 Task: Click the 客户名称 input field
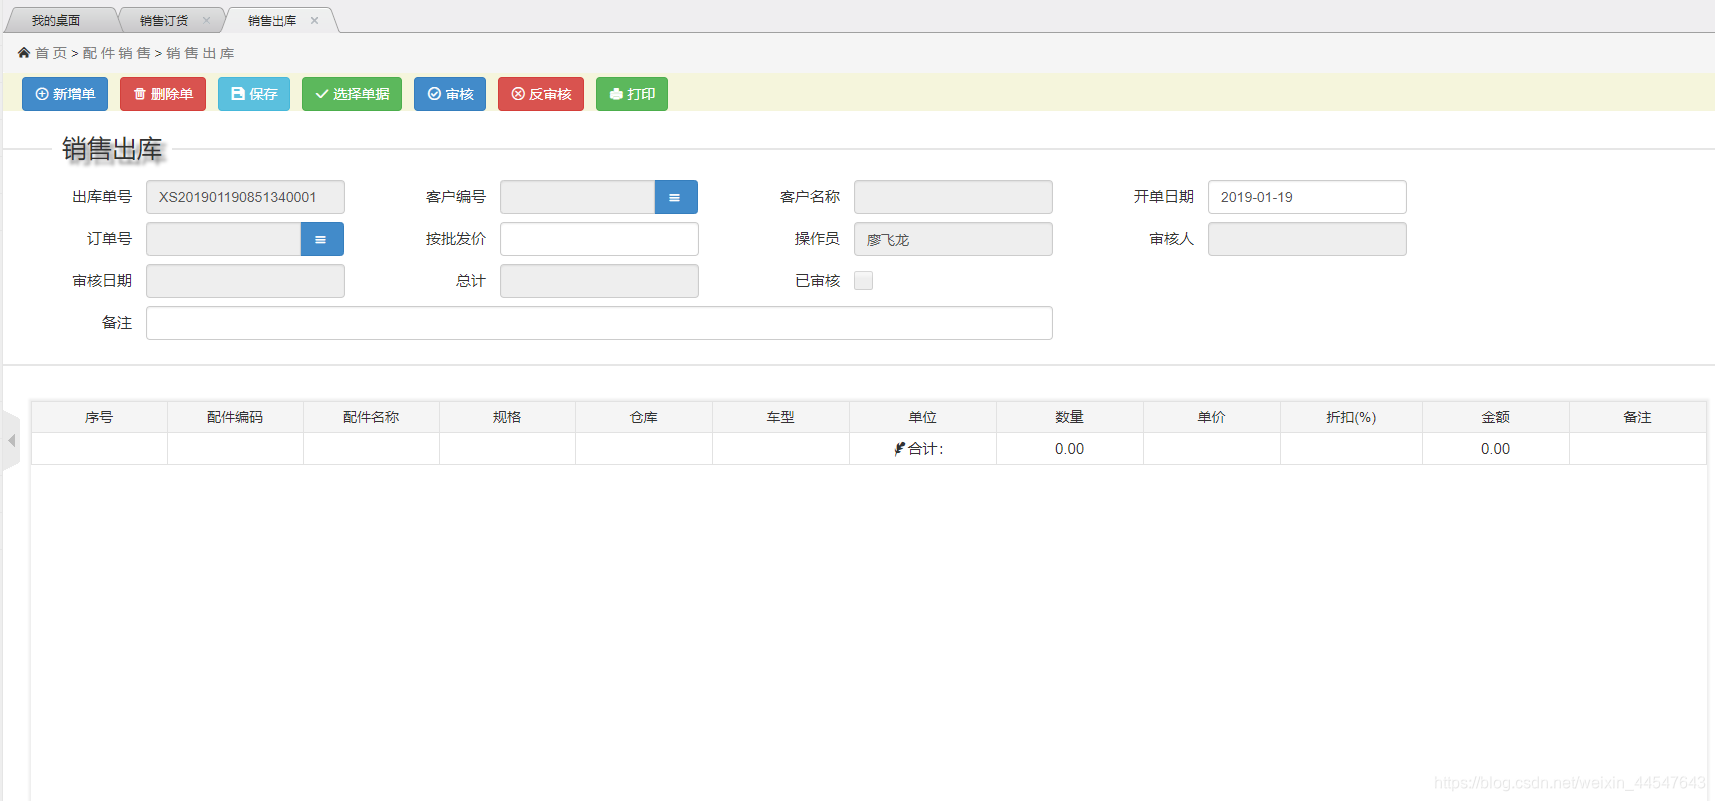tap(953, 197)
